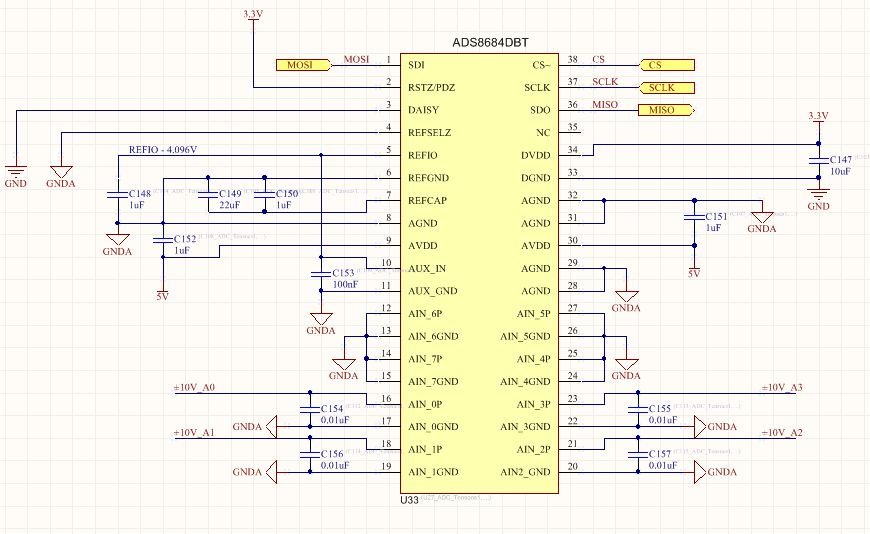Select the DVDD pin 34
Viewport: 870px width, 534px height.
[x=570, y=155]
